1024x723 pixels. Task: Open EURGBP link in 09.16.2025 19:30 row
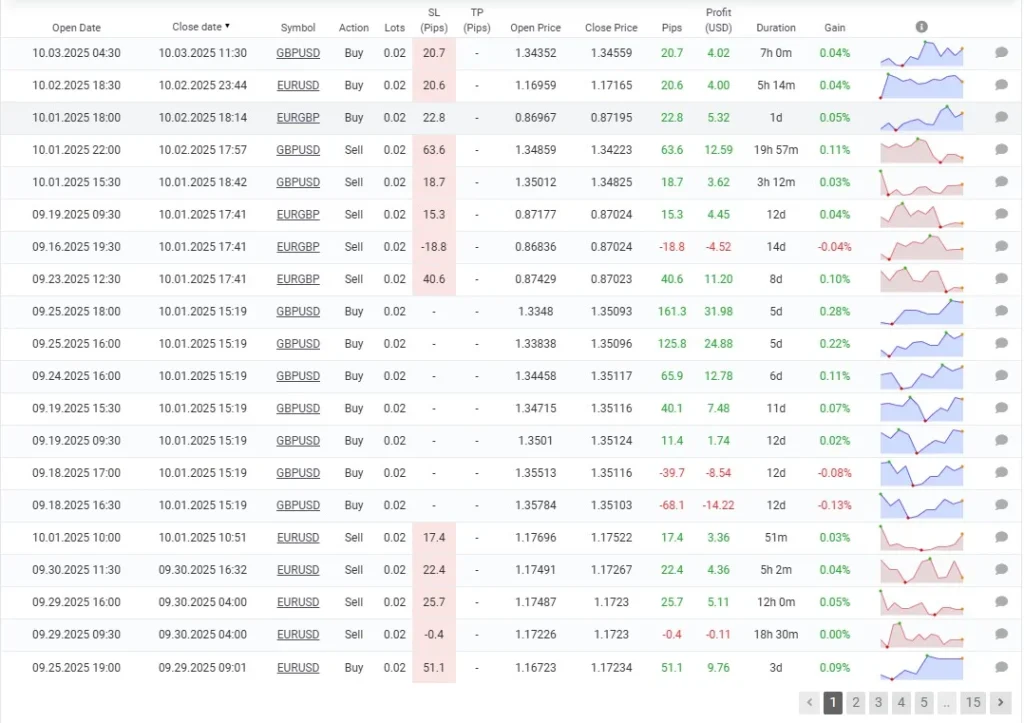coord(298,247)
